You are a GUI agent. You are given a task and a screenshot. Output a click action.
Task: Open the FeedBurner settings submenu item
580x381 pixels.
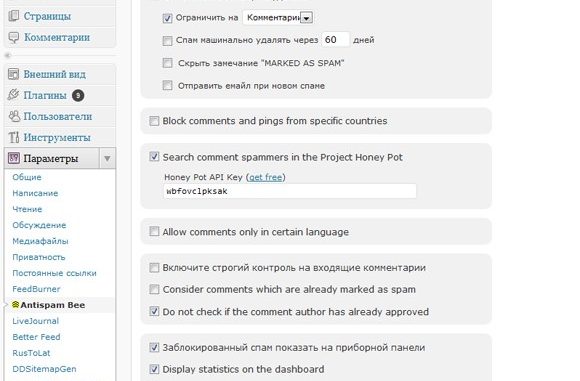[x=36, y=289]
